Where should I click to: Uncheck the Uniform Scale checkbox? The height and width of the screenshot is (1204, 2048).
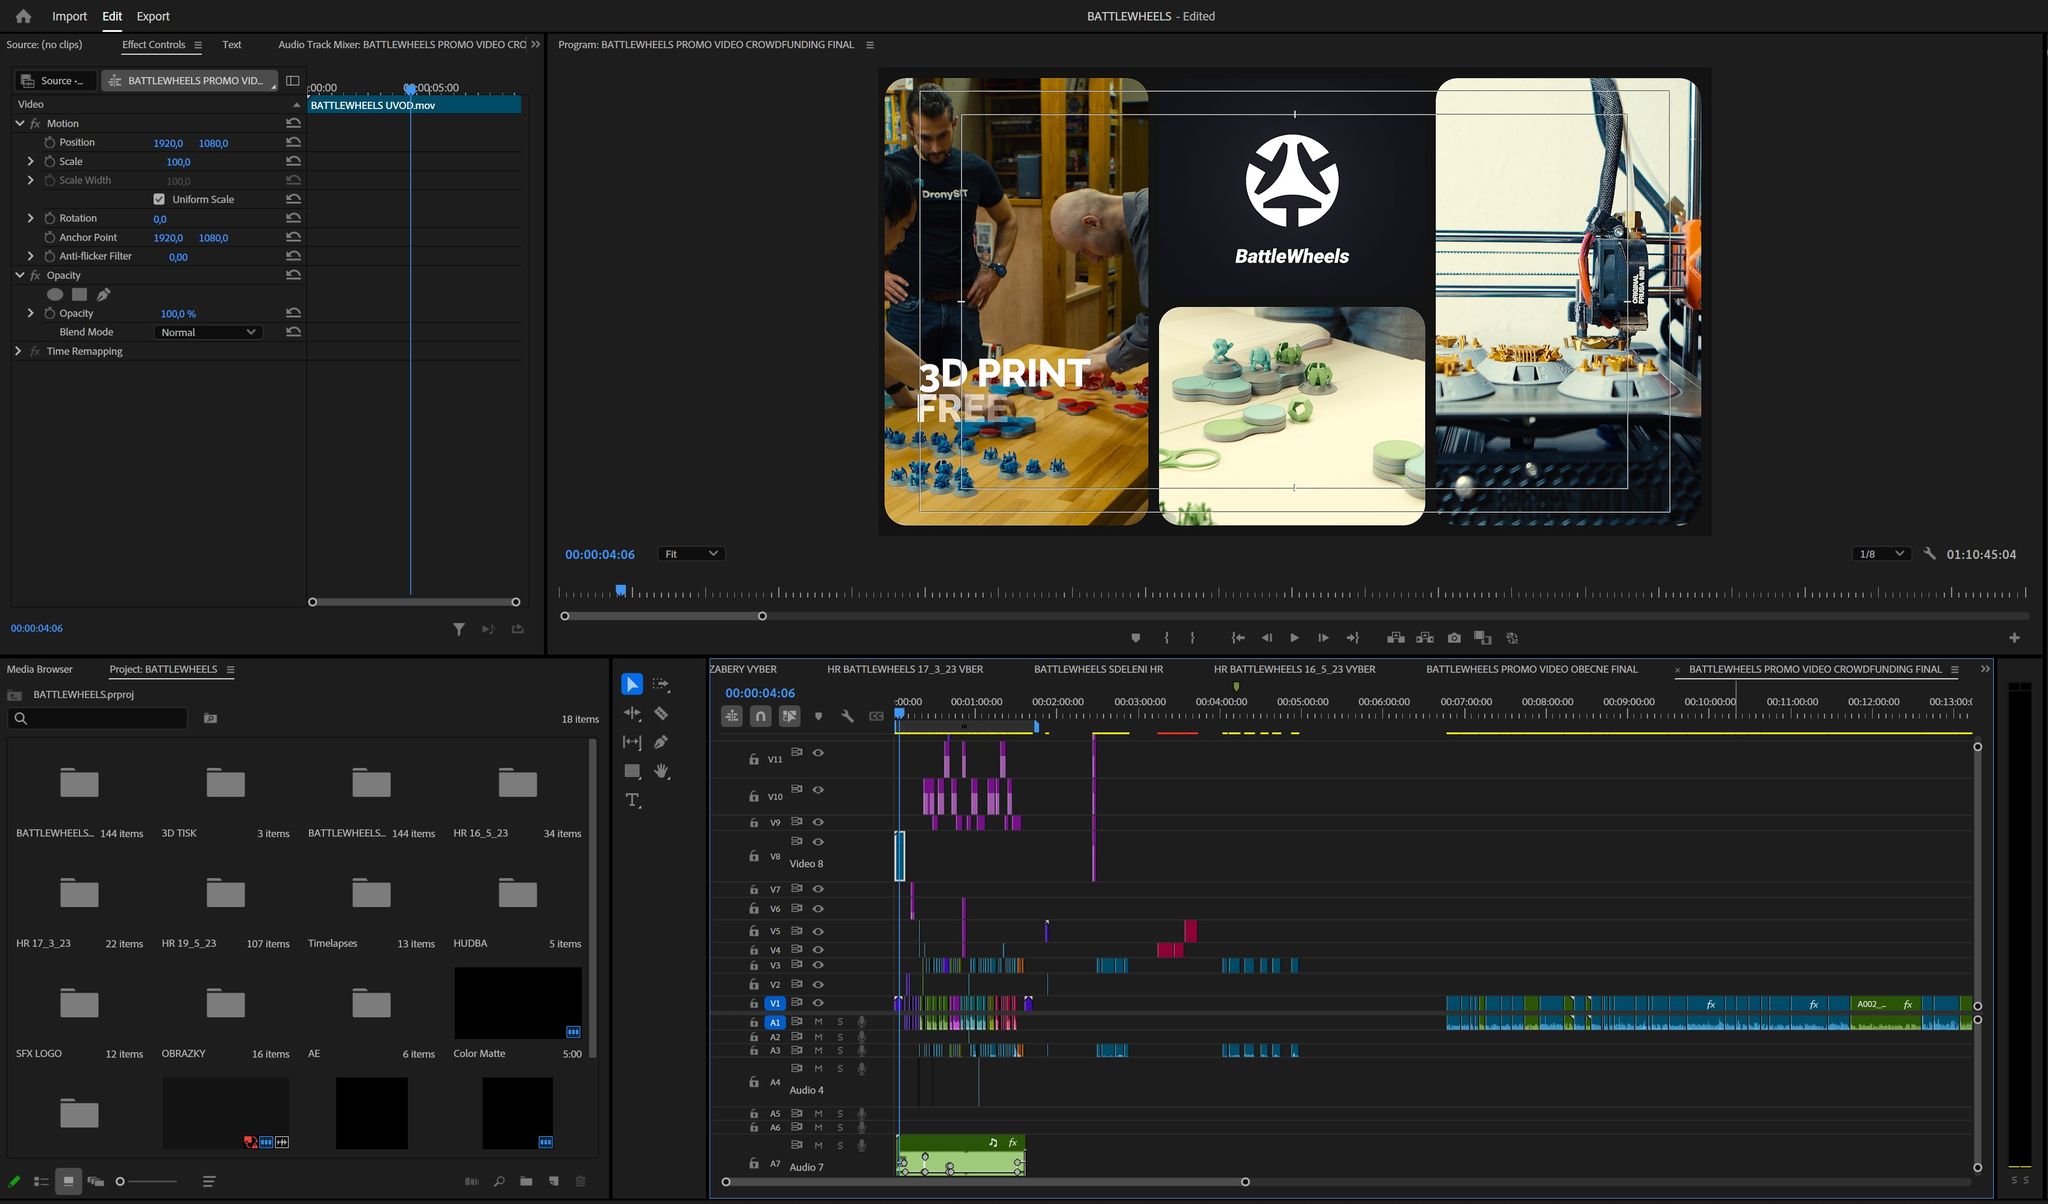tap(159, 199)
